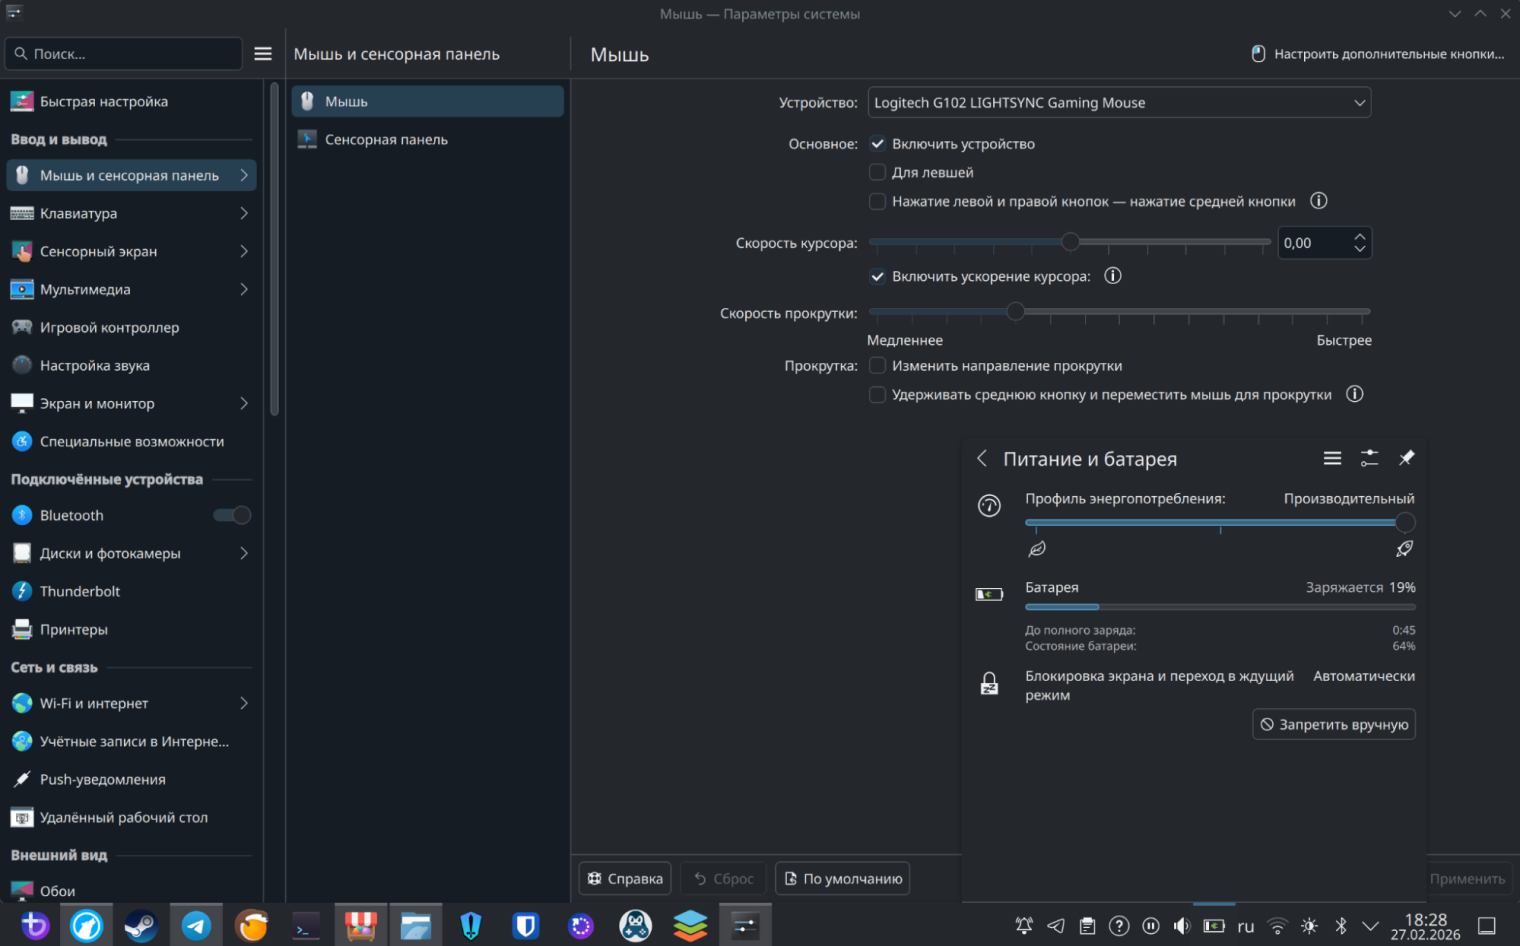
Task: Click the Запретить вручную button
Action: (x=1333, y=724)
